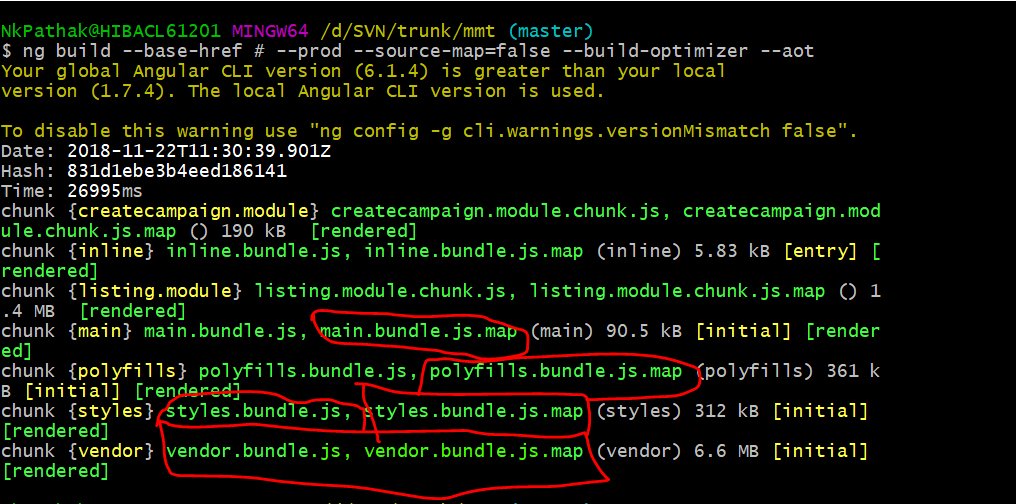Click the {polyfills} chunk name
Viewport: 1016px width, 504px height.
[127, 372]
